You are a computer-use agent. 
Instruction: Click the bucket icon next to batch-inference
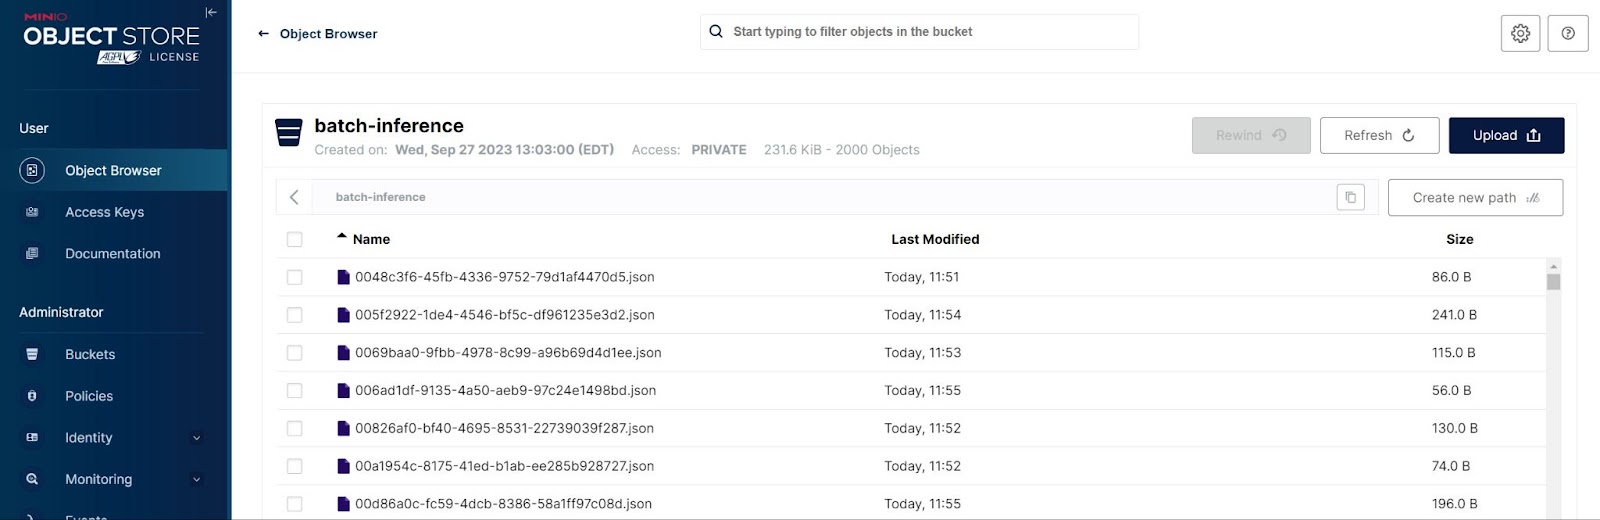coord(289,132)
